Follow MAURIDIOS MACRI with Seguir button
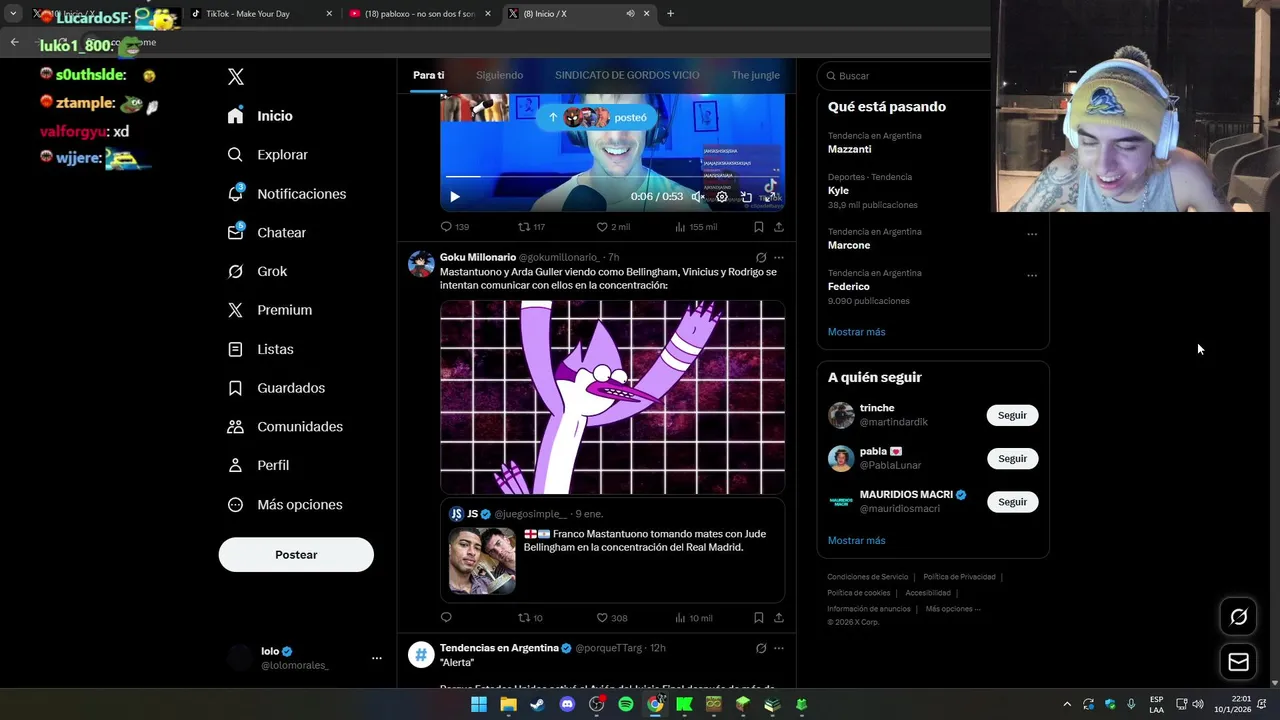This screenshot has width=1280, height=720. (1012, 502)
